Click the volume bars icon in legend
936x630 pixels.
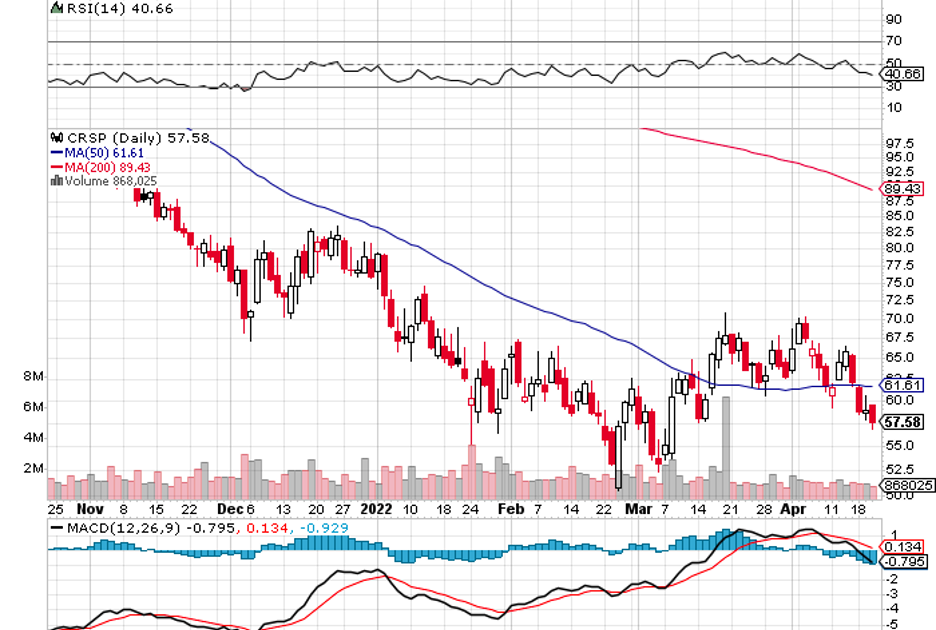pos(55,181)
